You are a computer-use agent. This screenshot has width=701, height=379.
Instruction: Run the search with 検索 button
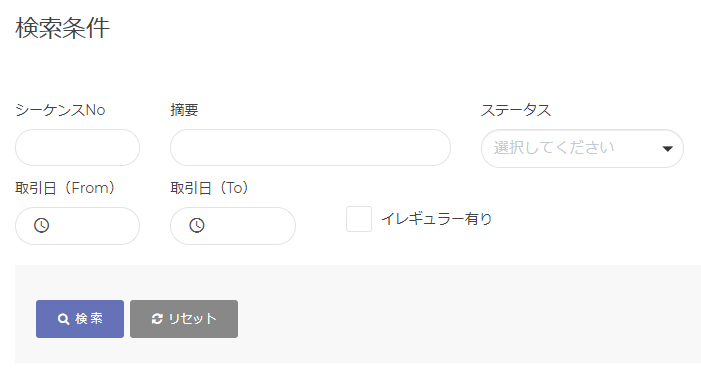[x=80, y=319]
